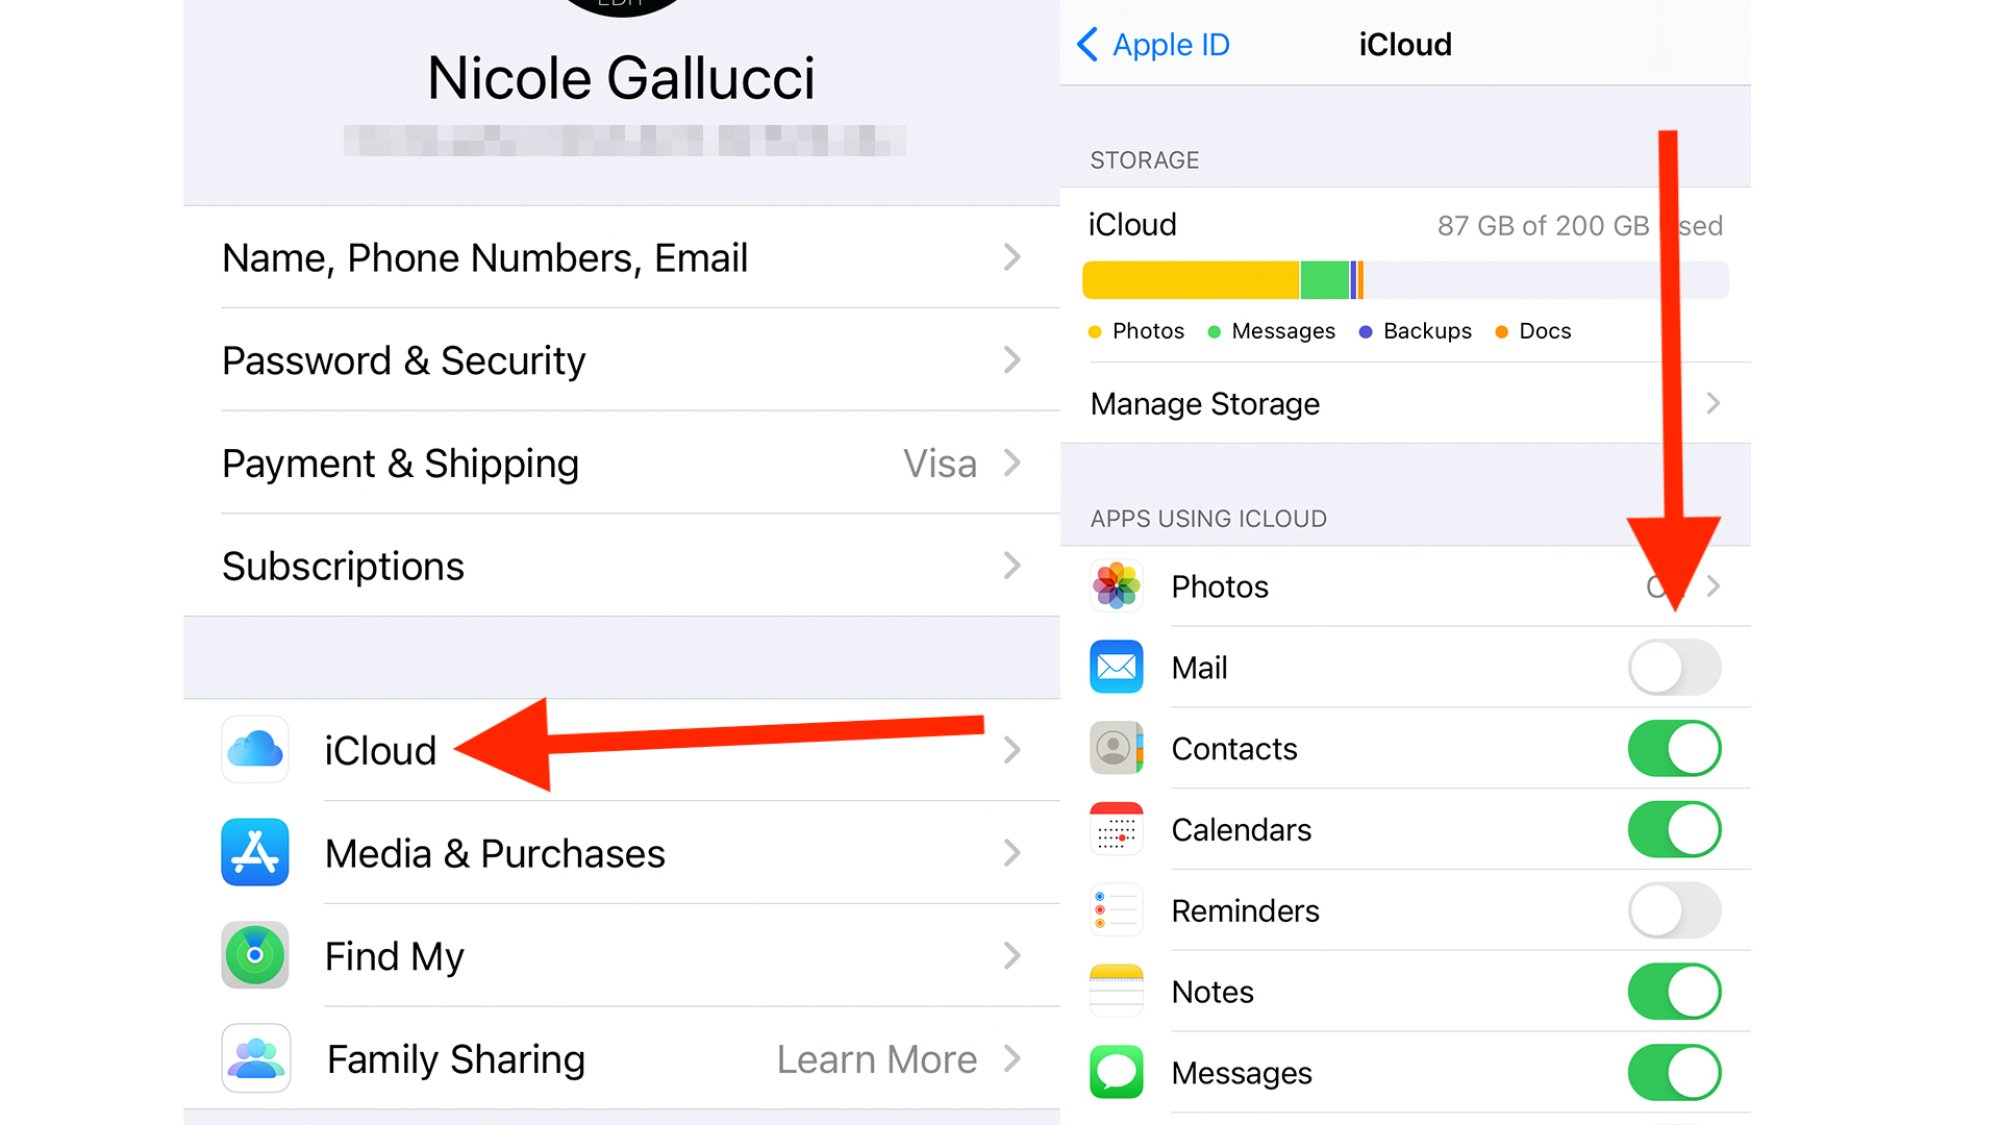The height and width of the screenshot is (1125, 2000).
Task: Tap the Nicole Gallucci profile name
Action: tap(621, 78)
